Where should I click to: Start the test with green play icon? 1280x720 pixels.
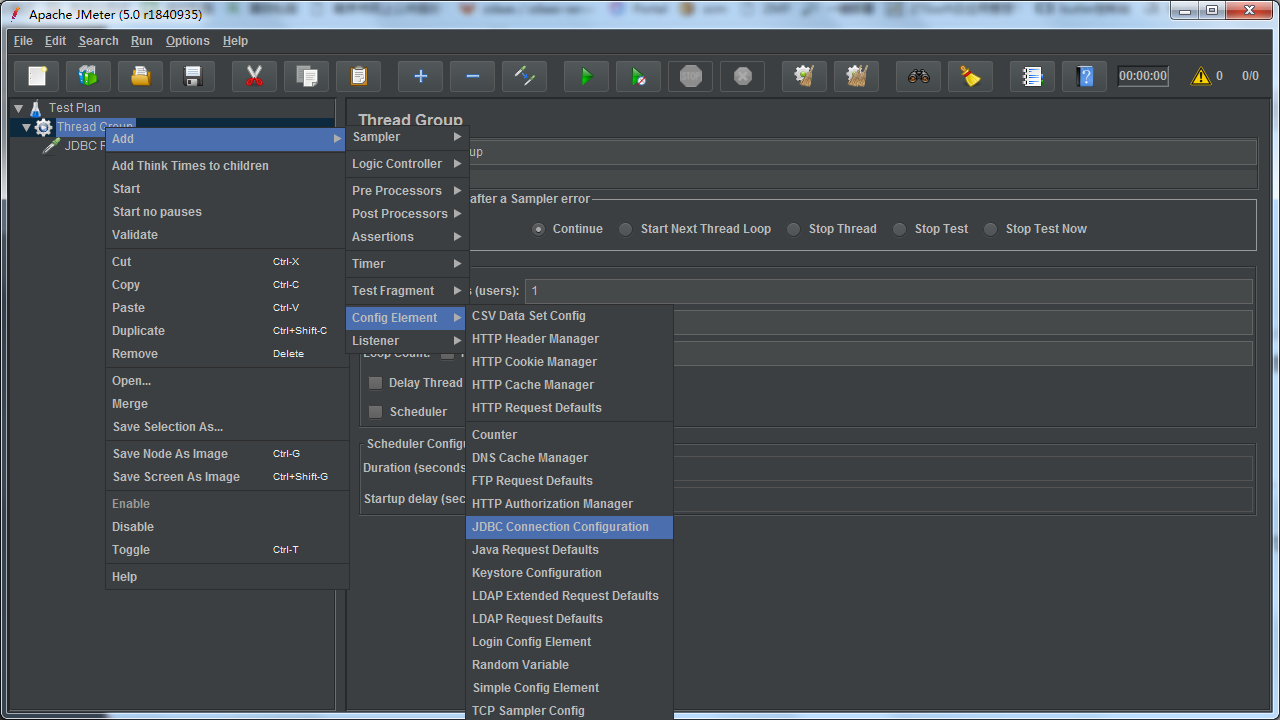click(587, 76)
